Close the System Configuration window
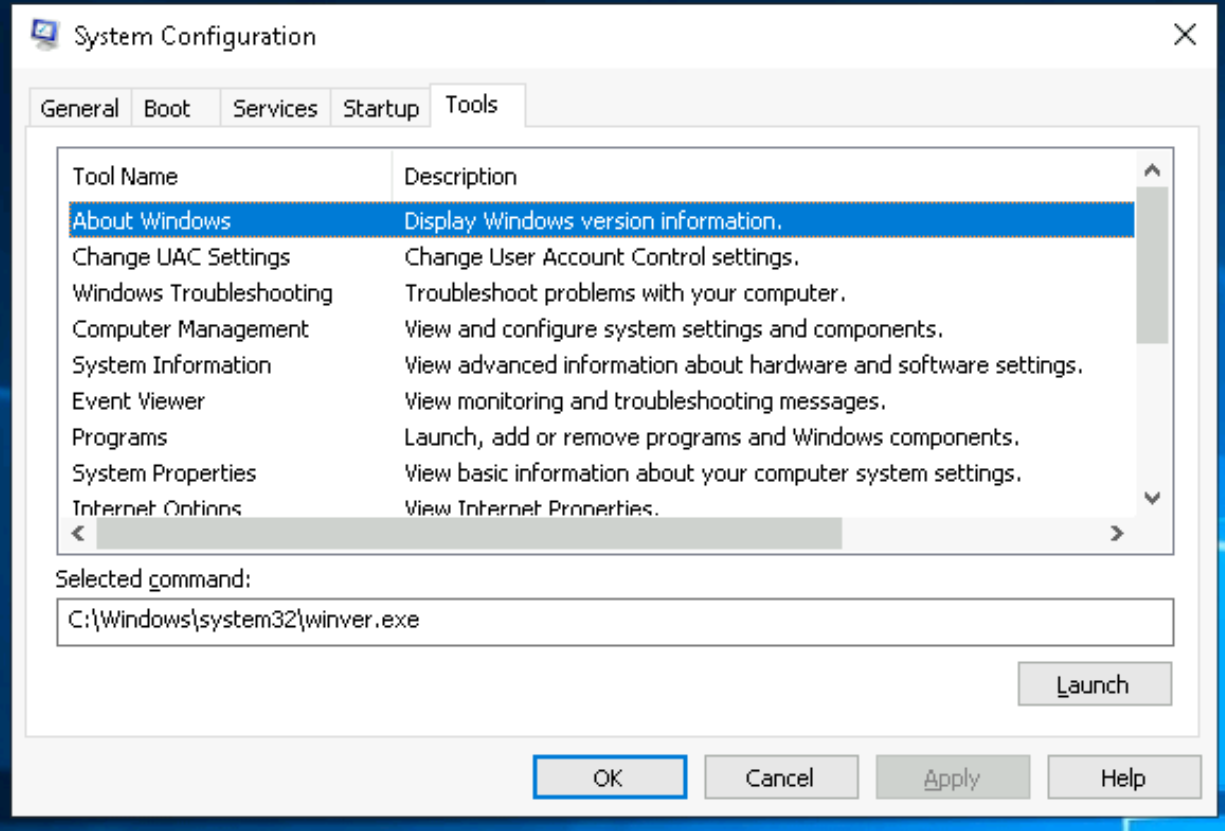1225x831 pixels. pyautogui.click(x=1184, y=35)
